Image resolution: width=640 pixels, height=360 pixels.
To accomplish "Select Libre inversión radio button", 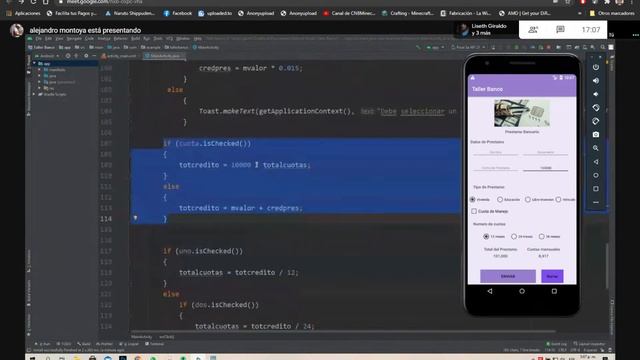I will (528, 200).
